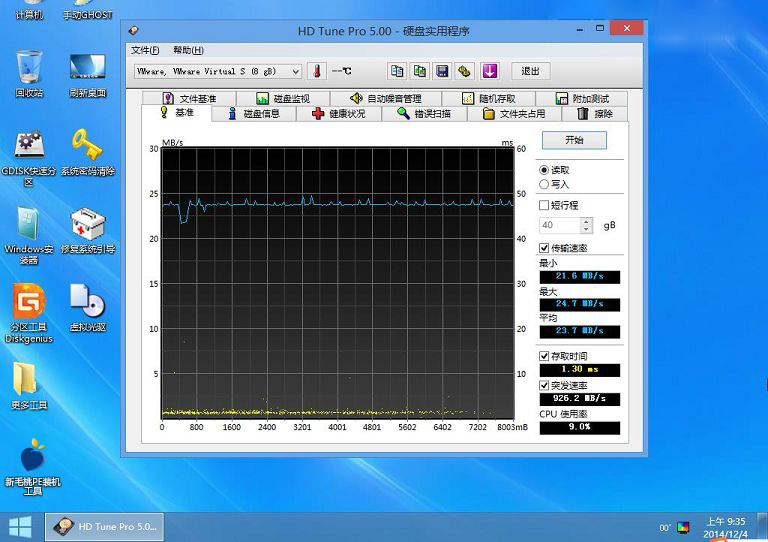Switch to the 文件夹占用 tab
The width and height of the screenshot is (768, 542).
pyautogui.click(x=514, y=114)
